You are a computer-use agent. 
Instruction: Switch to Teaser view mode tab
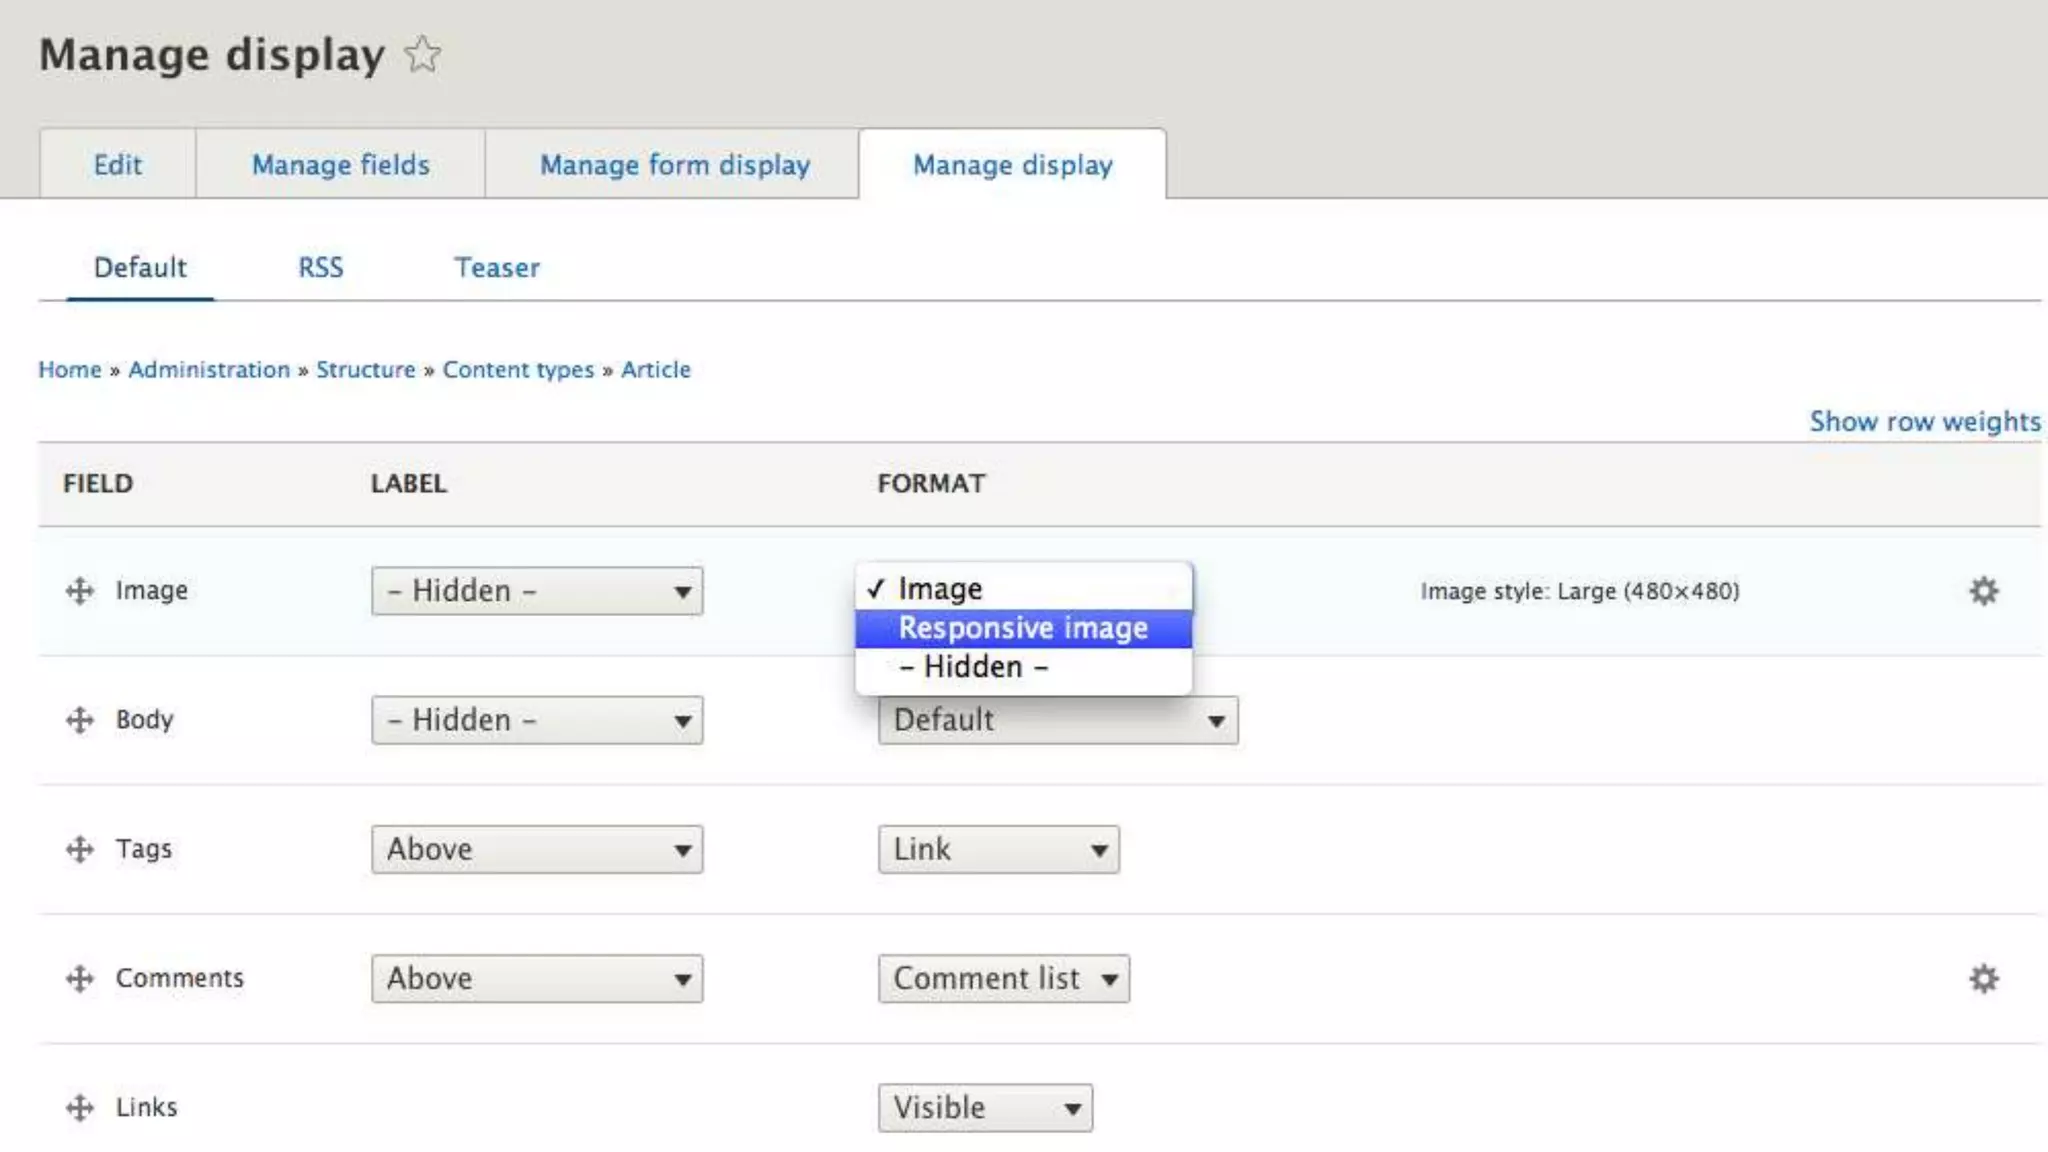click(497, 268)
